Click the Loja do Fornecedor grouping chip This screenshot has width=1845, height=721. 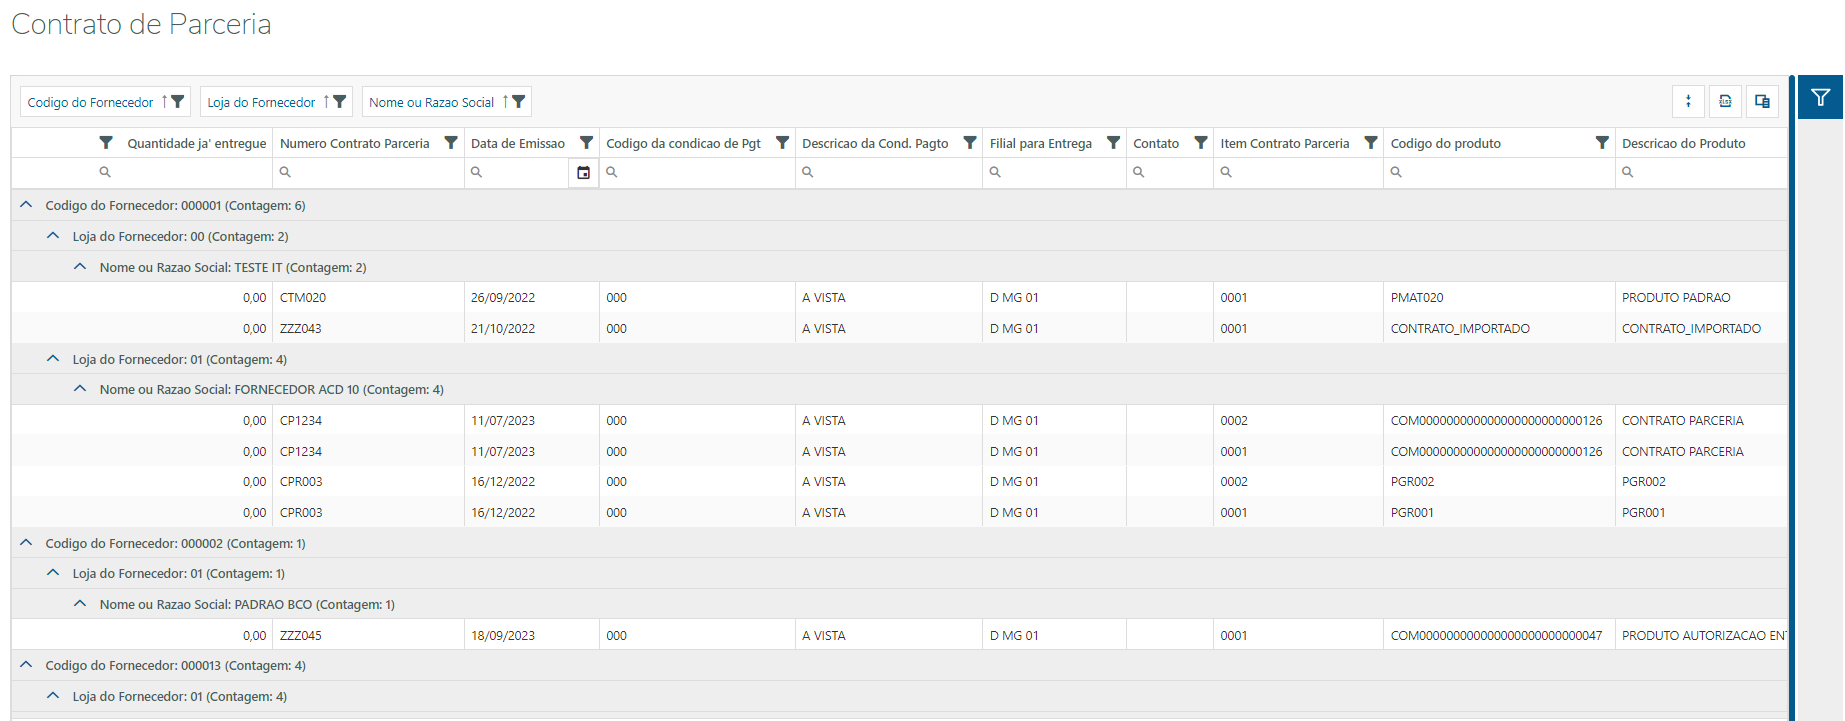coord(261,102)
